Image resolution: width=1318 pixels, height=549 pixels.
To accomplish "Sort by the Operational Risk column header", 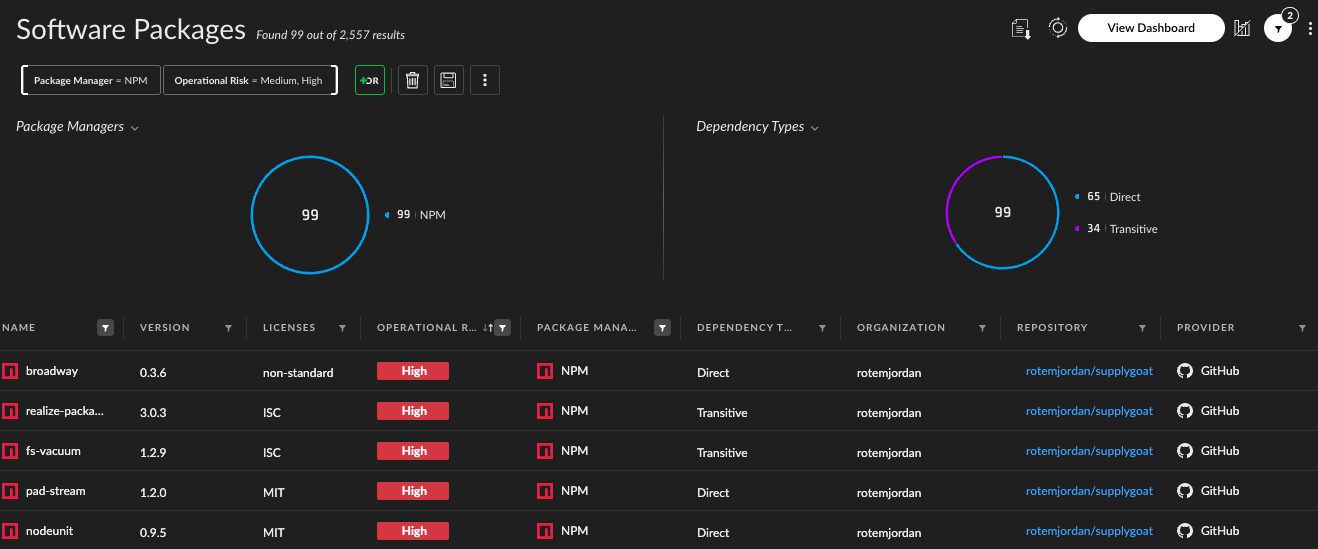I will (x=426, y=328).
